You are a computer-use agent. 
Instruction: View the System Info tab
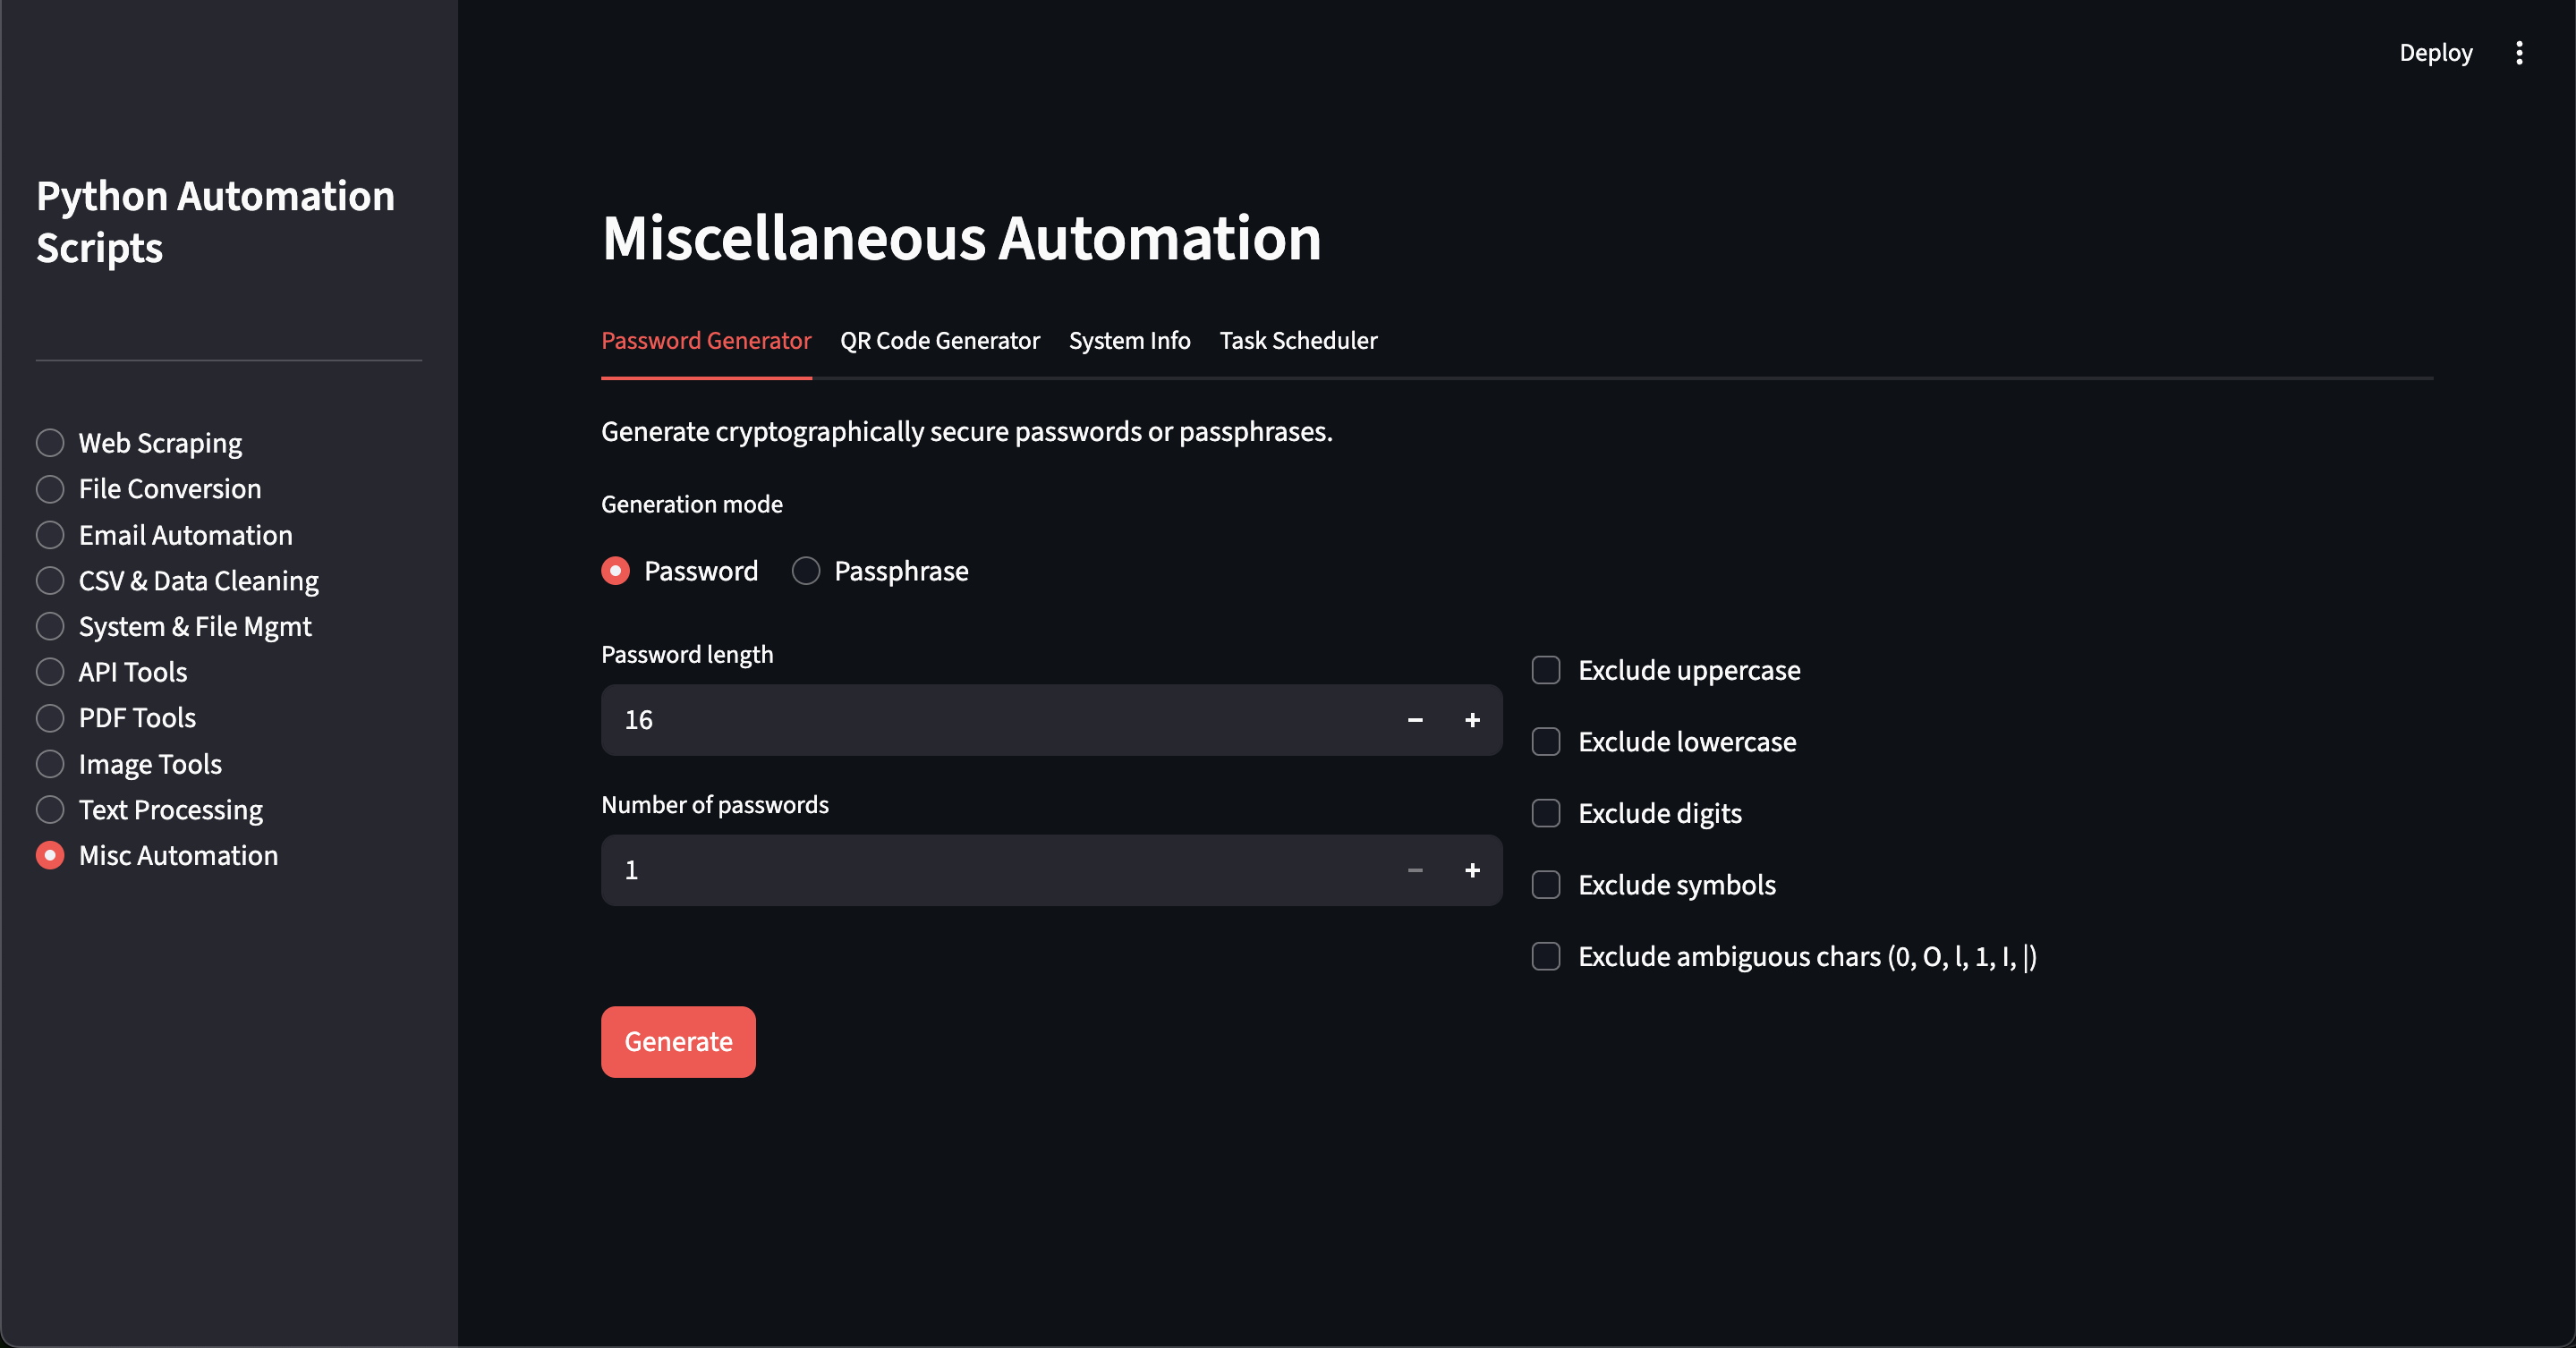coord(1129,340)
